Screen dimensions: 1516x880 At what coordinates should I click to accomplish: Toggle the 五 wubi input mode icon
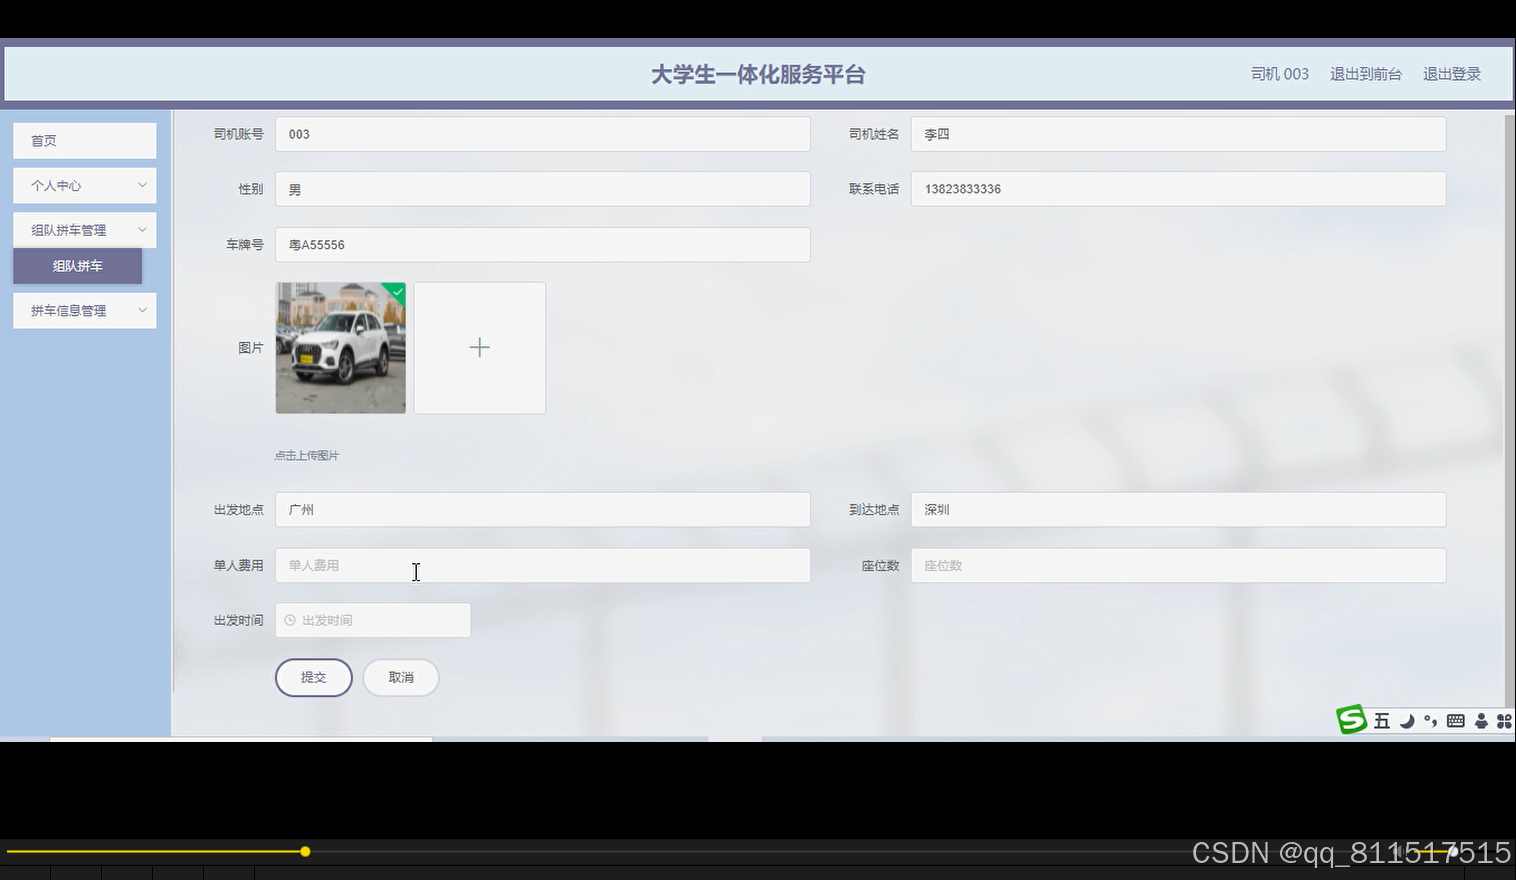pos(1382,721)
